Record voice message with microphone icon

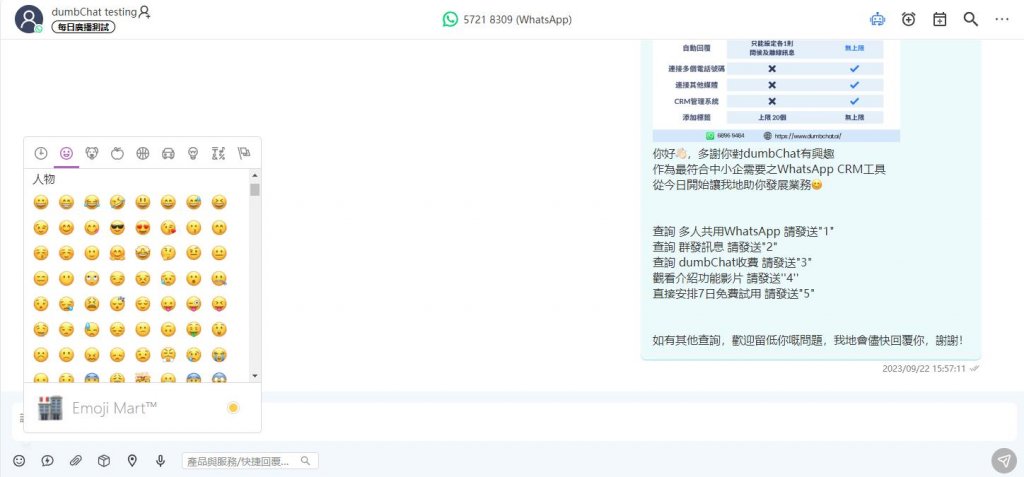[x=161, y=461]
